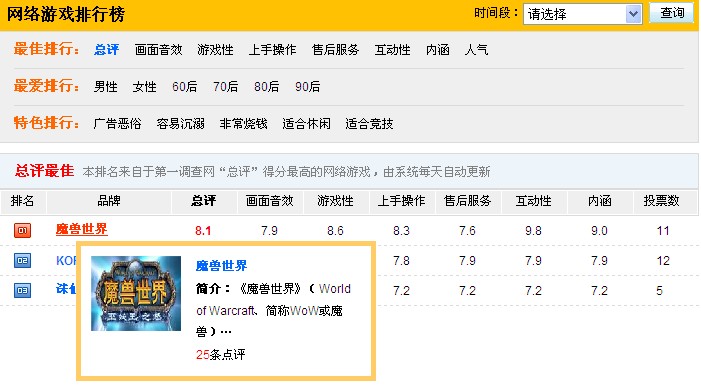This screenshot has width=701, height=386.
Task: Click the 总评 column header
Action: [x=203, y=201]
